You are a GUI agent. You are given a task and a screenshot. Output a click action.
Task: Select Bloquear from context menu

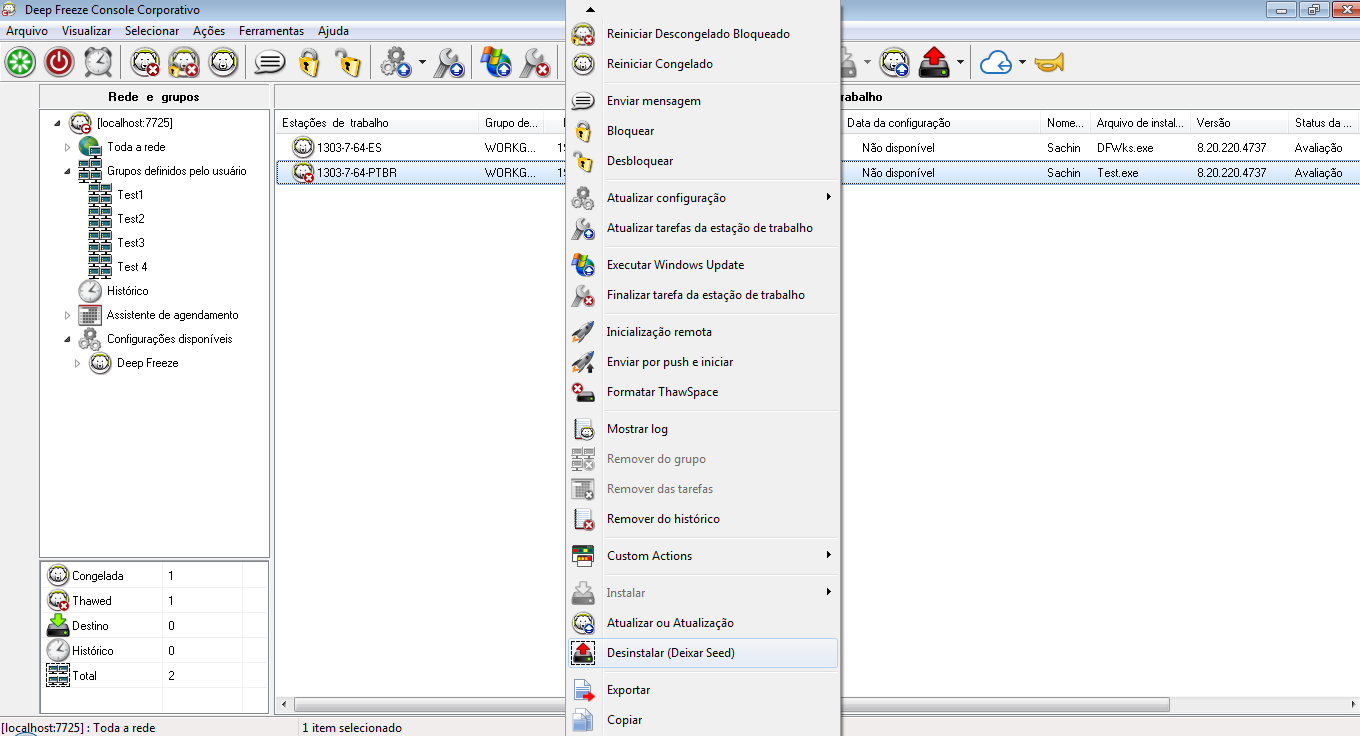point(703,131)
